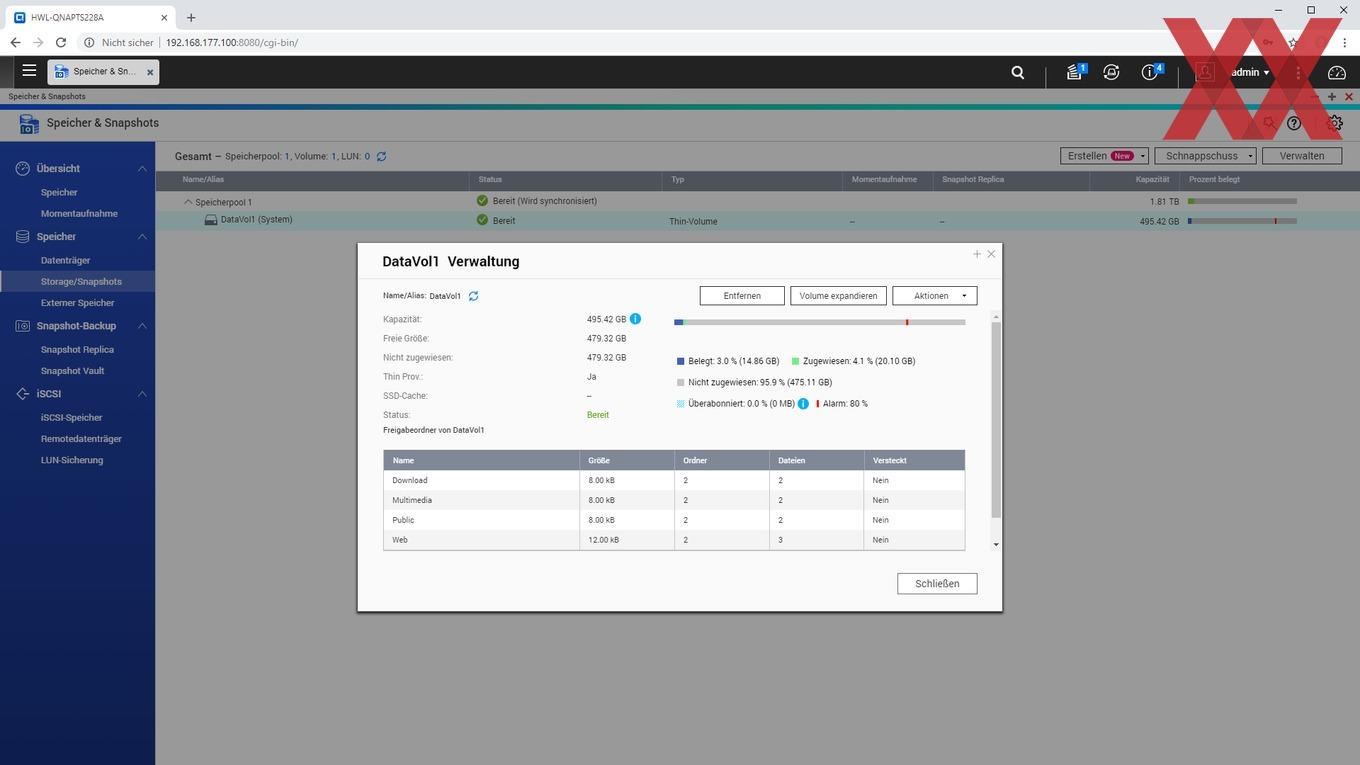Click the search magnifier icon
Image resolution: width=1360 pixels, height=765 pixels.
[x=1018, y=72]
